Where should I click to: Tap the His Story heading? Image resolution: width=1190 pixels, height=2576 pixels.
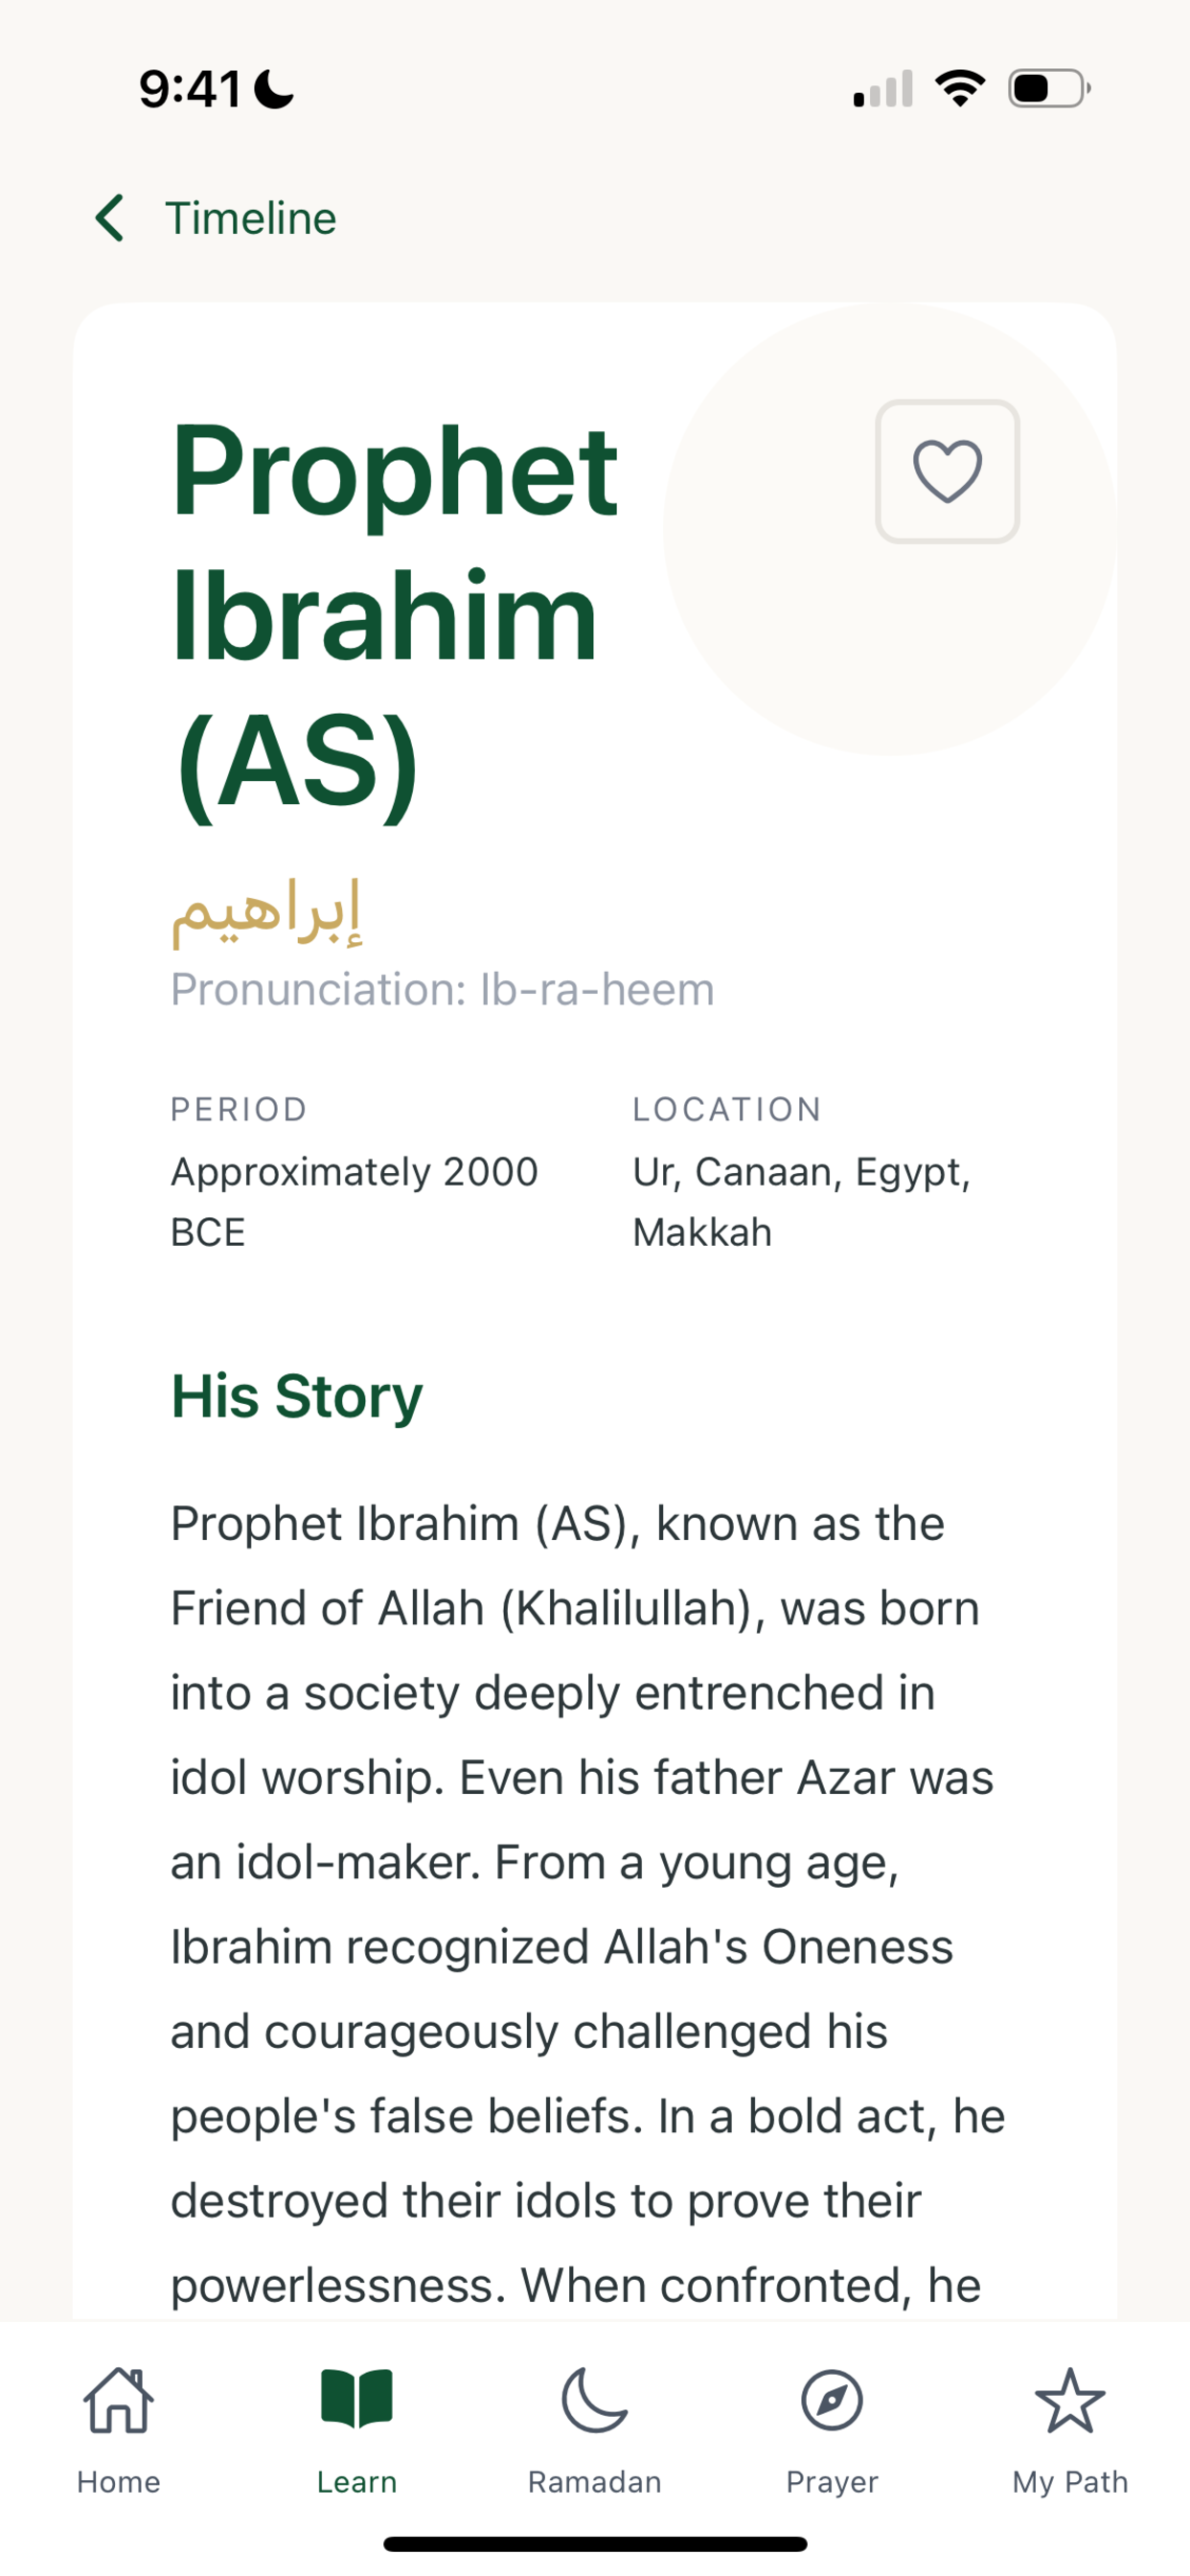pyautogui.click(x=297, y=1396)
